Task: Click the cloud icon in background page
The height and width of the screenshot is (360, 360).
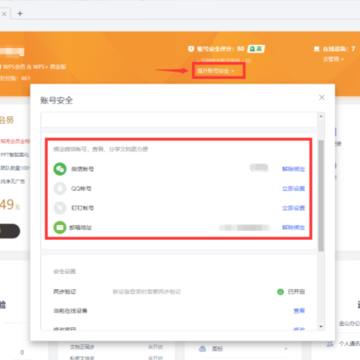Action: point(202,349)
